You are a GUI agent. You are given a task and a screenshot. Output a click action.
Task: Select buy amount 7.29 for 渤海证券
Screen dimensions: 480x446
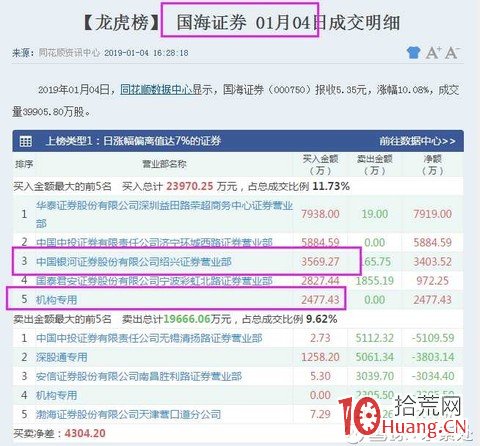point(320,414)
